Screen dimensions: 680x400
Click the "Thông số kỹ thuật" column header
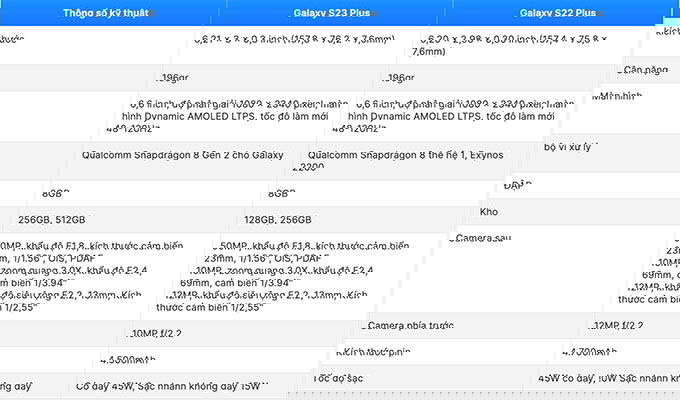coord(106,13)
